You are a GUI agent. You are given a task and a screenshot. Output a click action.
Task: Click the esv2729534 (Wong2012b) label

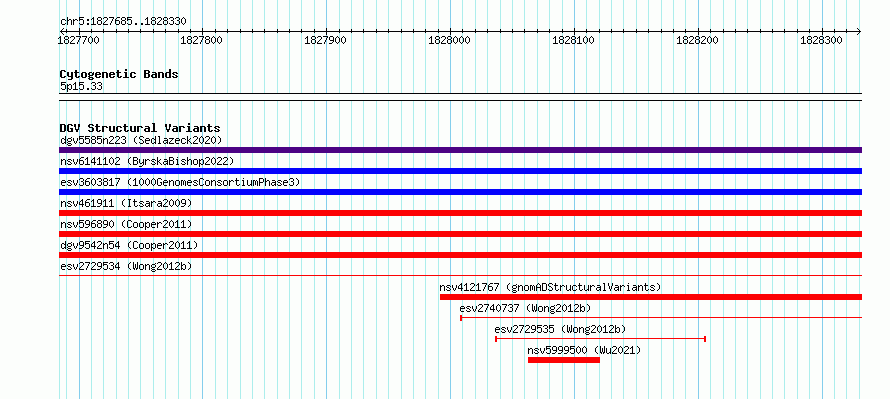(126, 266)
